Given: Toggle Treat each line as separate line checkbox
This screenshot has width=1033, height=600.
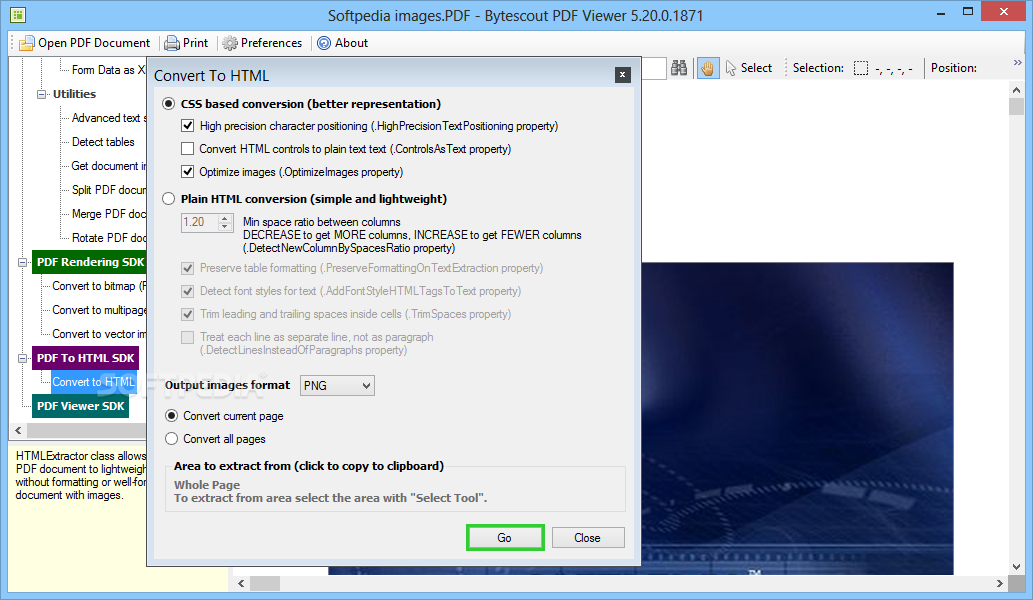Looking at the screenshot, I should (188, 337).
